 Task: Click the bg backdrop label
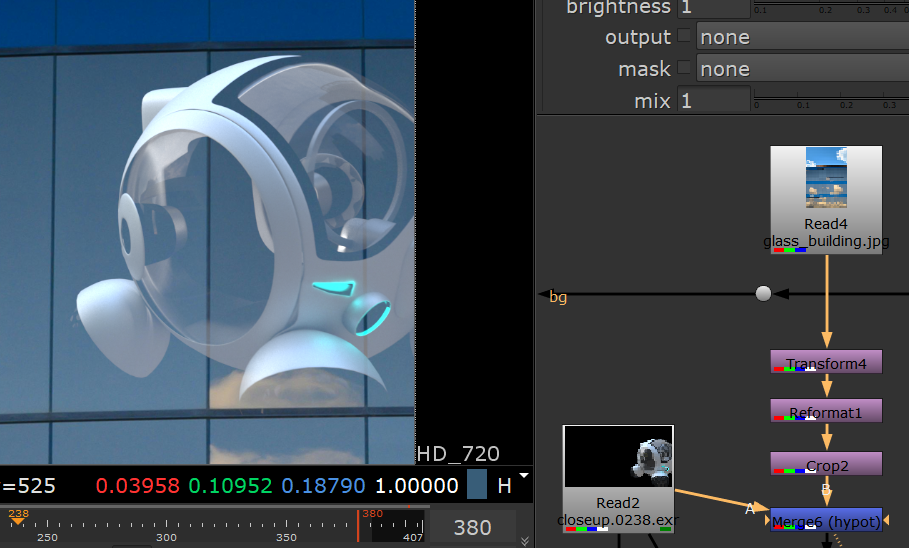[x=558, y=297]
